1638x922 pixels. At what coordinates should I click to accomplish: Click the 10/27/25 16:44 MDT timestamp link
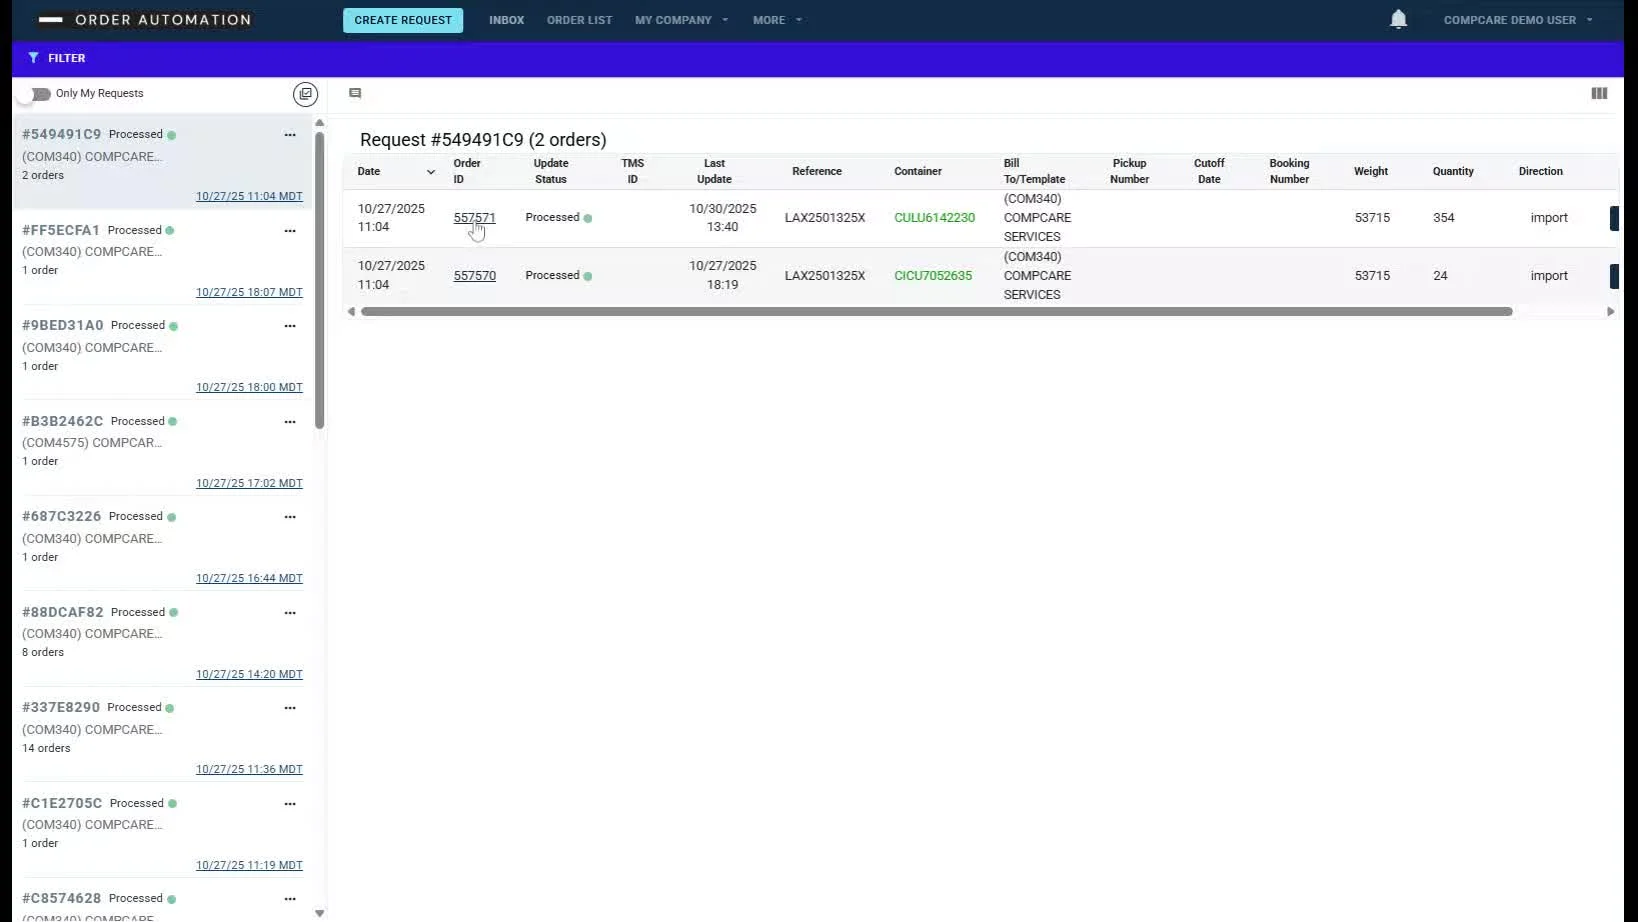[x=249, y=579]
